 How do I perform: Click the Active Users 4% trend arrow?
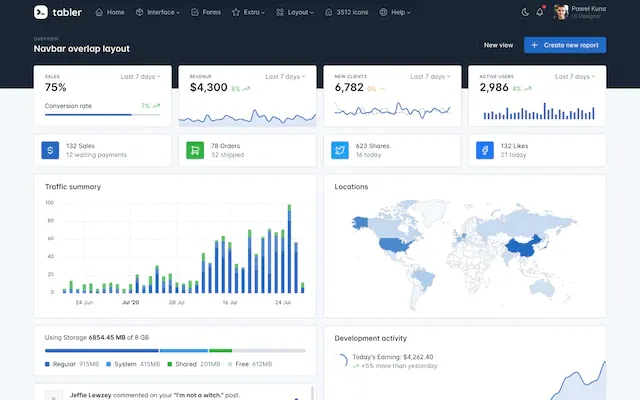pyautogui.click(x=528, y=89)
